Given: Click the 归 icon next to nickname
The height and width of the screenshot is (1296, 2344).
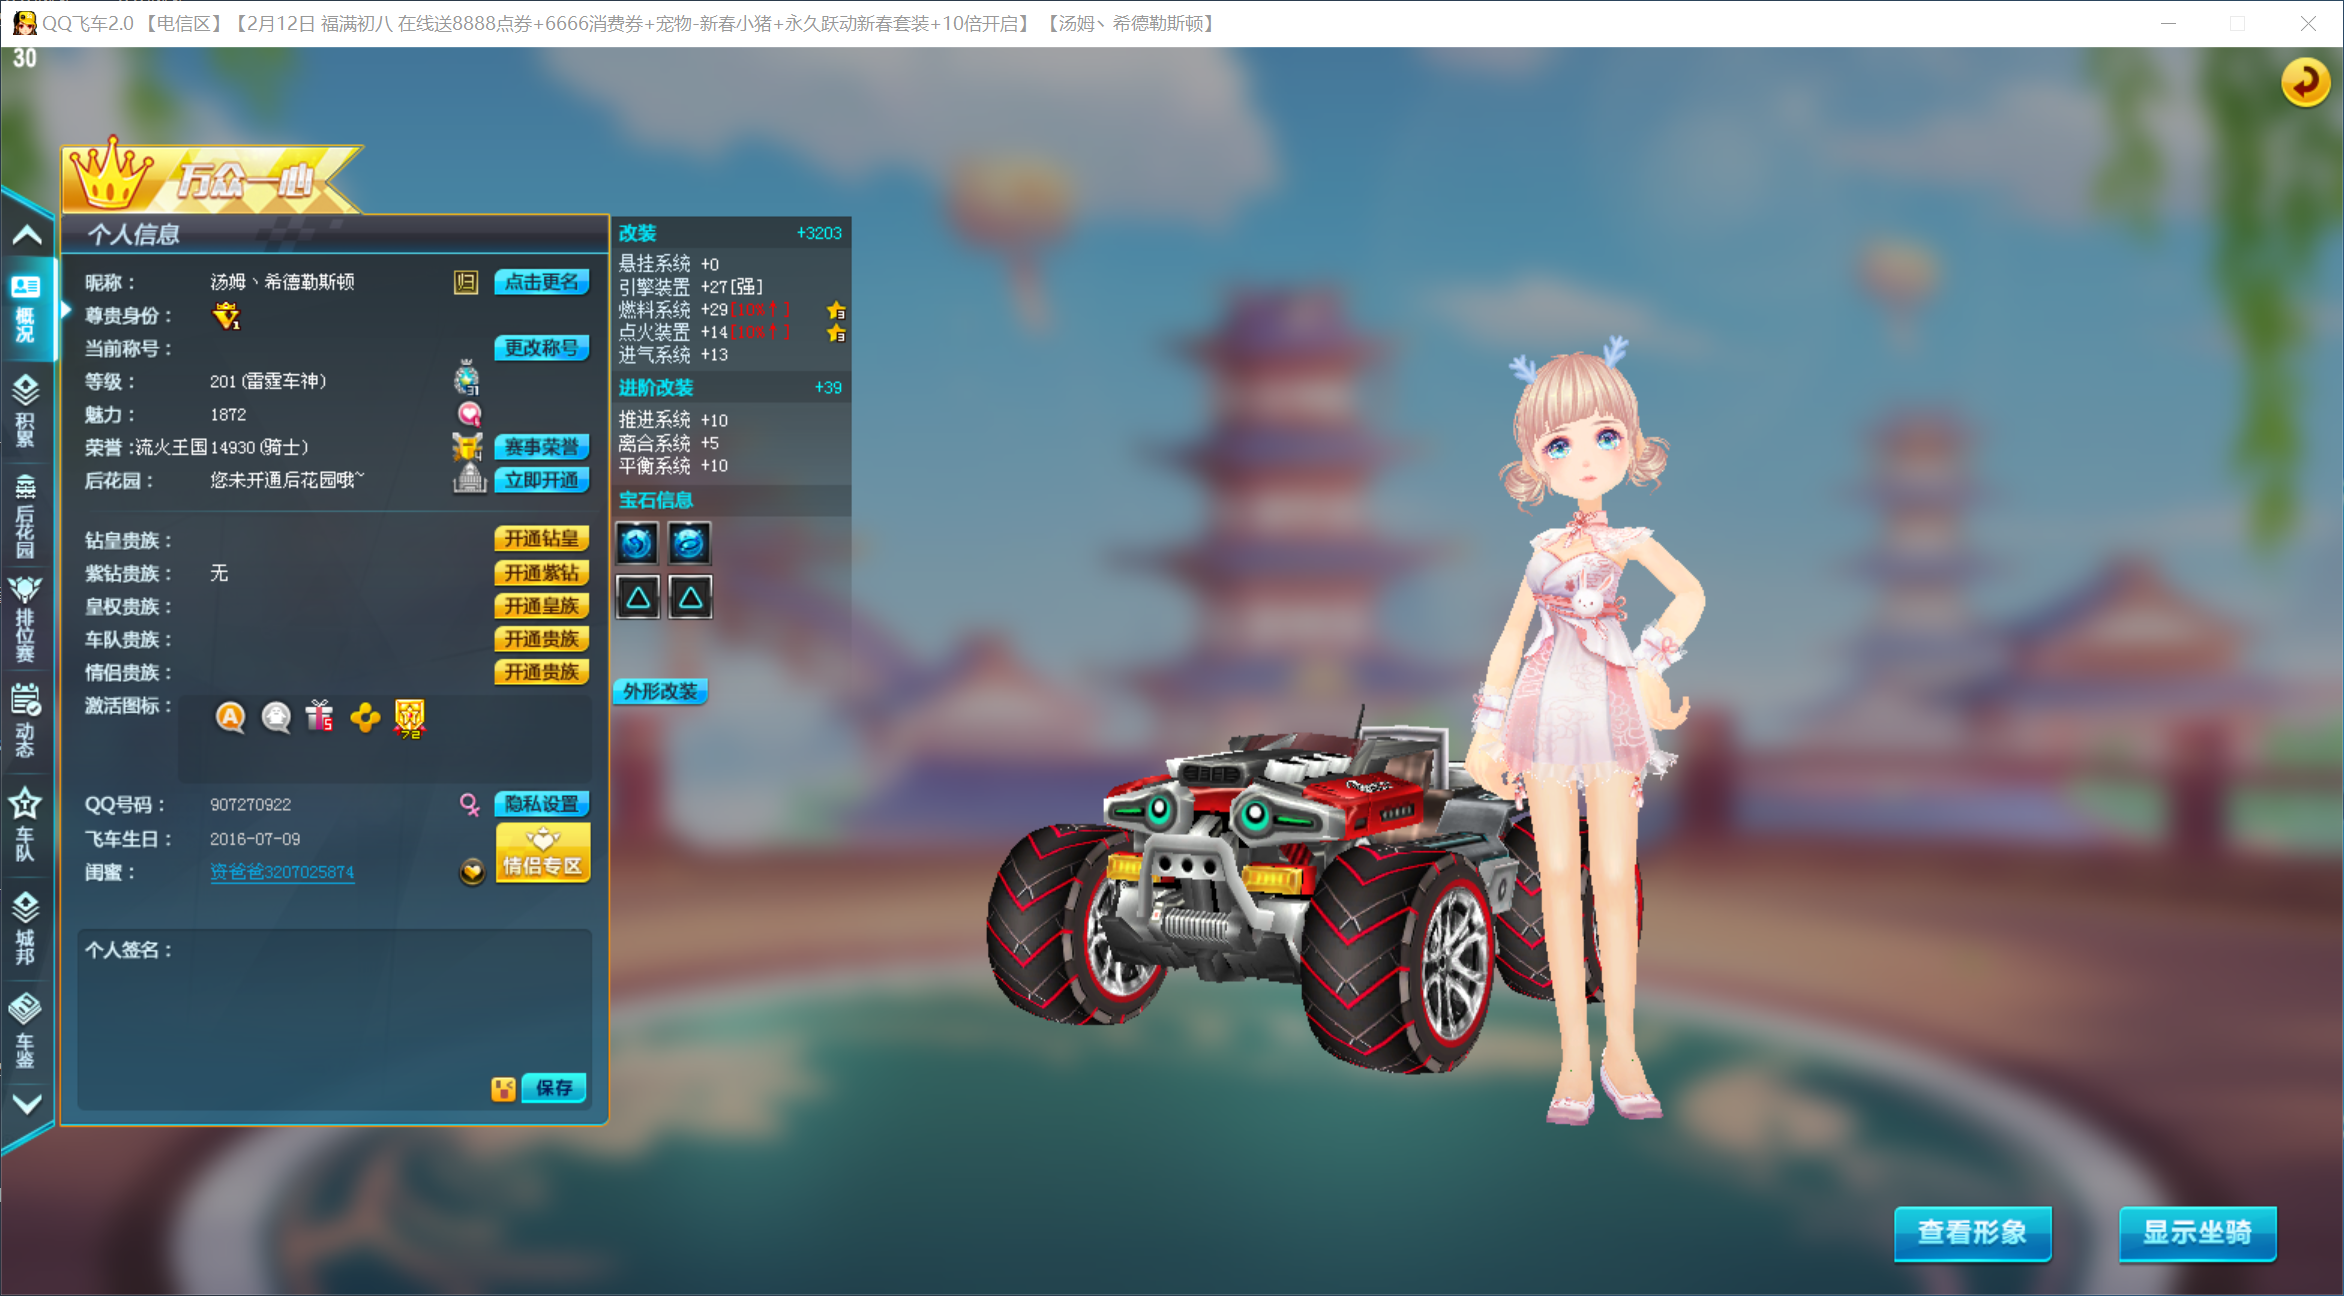Looking at the screenshot, I should 466,282.
